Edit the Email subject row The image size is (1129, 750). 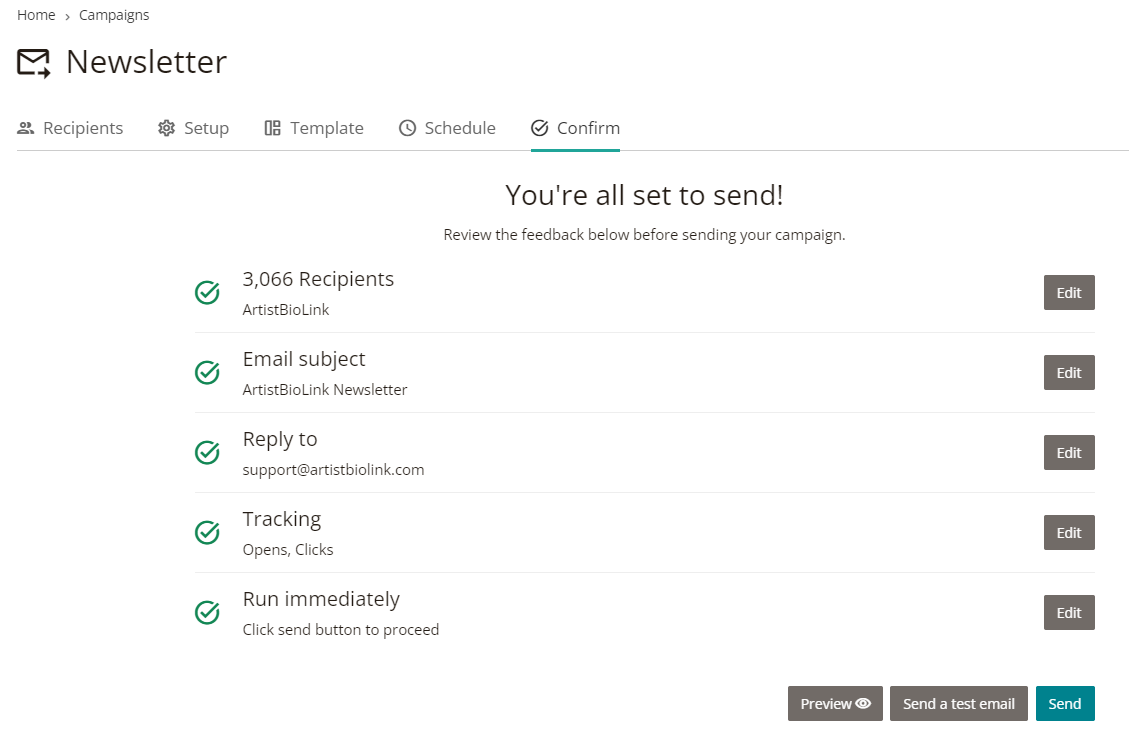tap(1069, 372)
